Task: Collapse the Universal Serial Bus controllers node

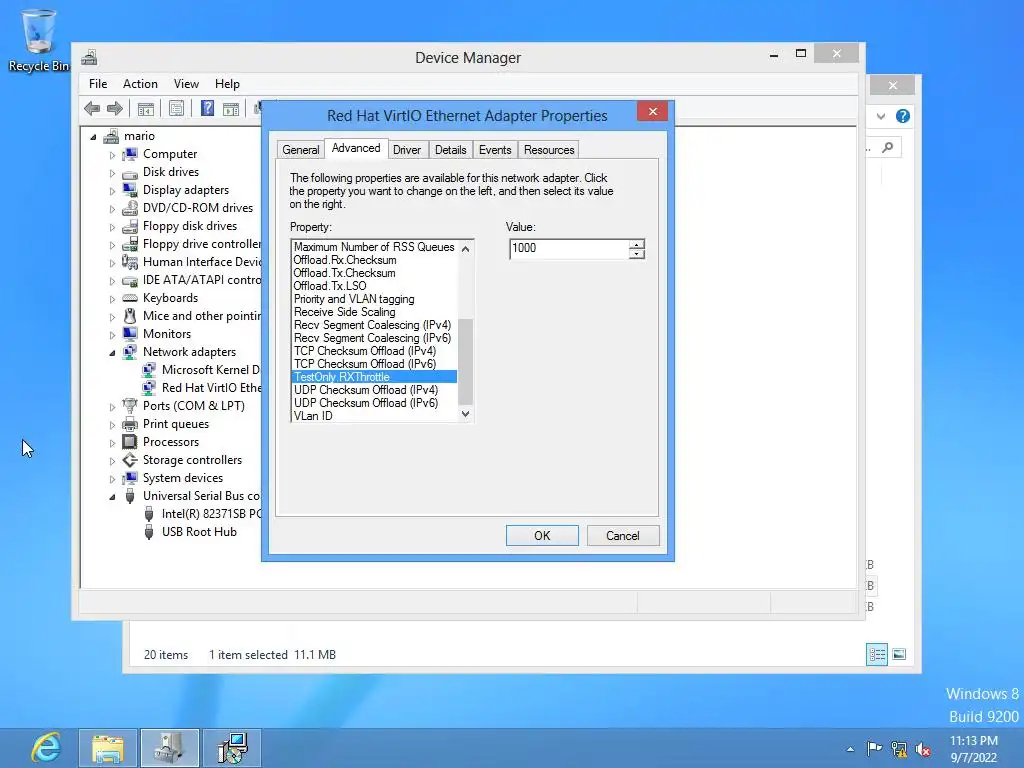Action: point(112,498)
